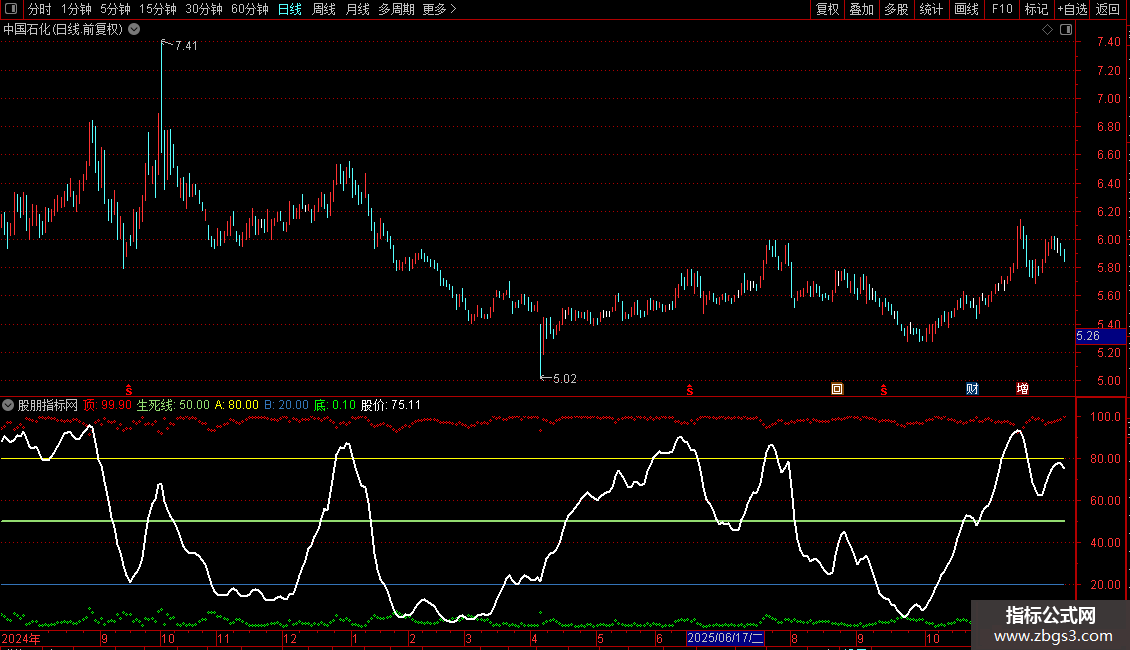Click the 返回 back button

pos(1108,9)
